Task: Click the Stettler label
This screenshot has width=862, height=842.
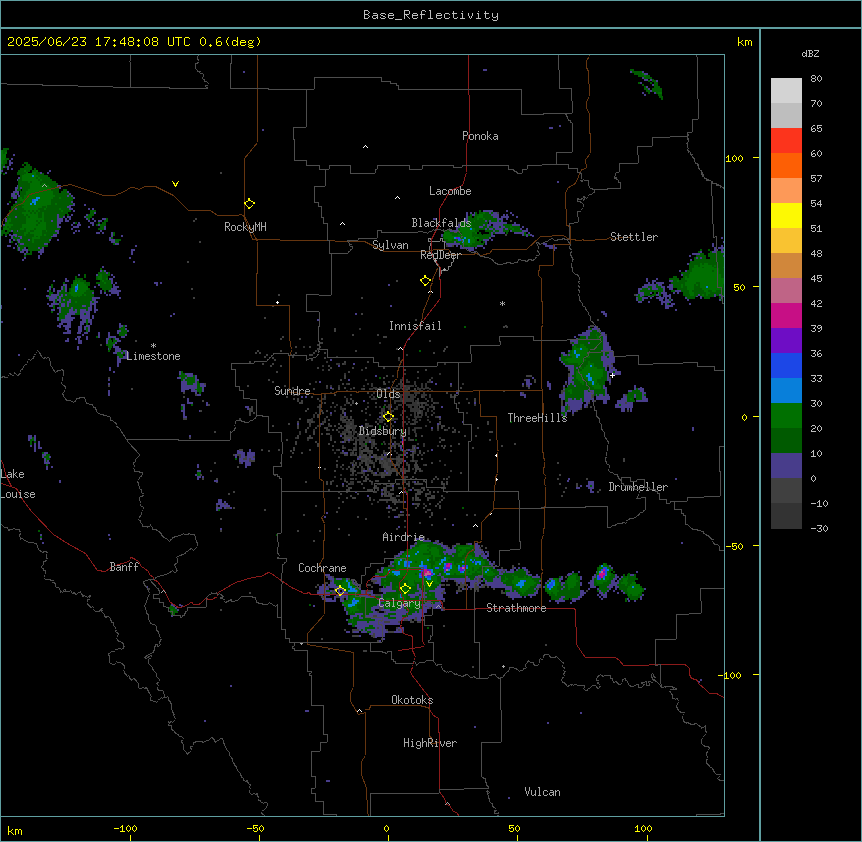Action: (633, 237)
